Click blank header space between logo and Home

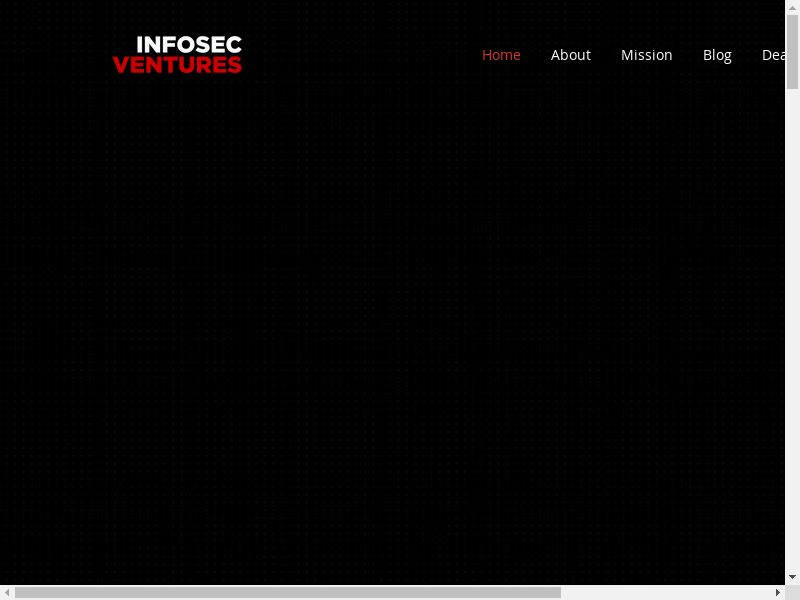pos(360,55)
